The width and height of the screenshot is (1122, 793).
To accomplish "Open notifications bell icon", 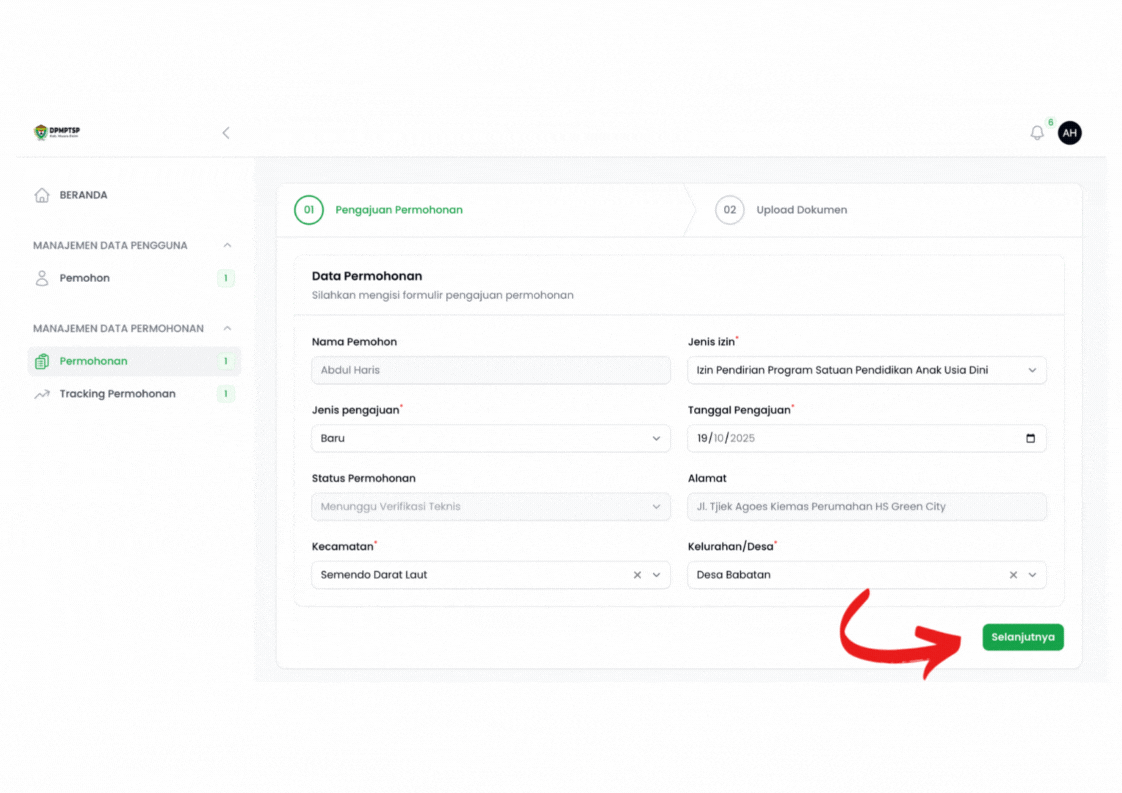I will [x=1037, y=133].
